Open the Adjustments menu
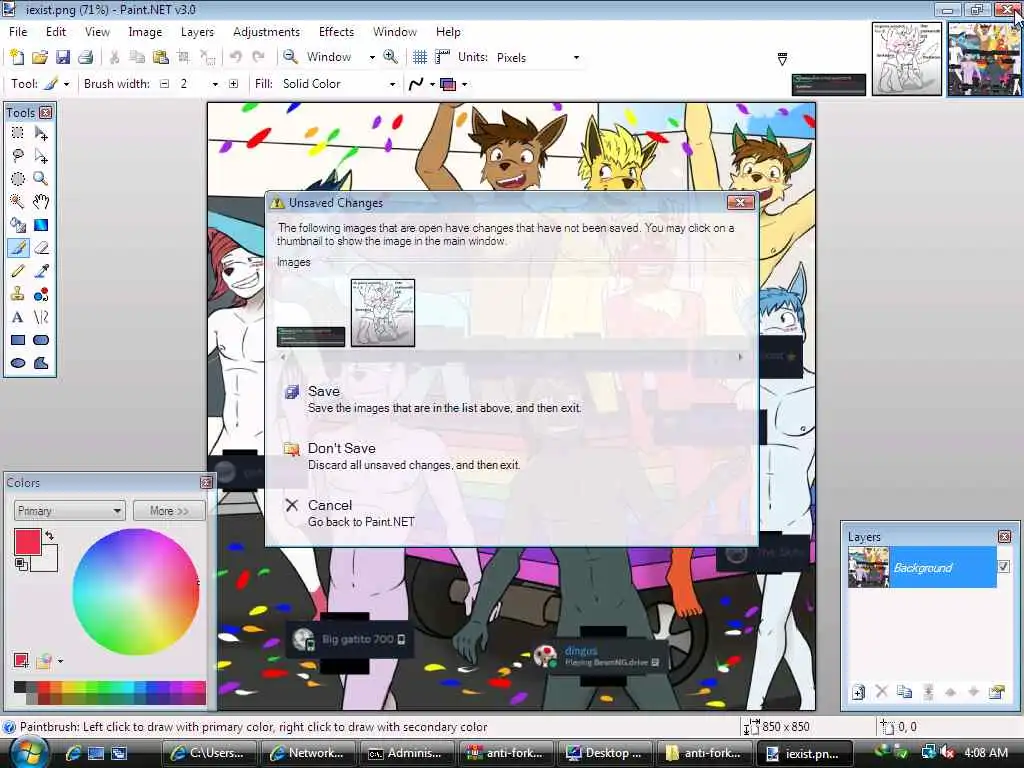The width and height of the screenshot is (1024, 768). pos(266,31)
